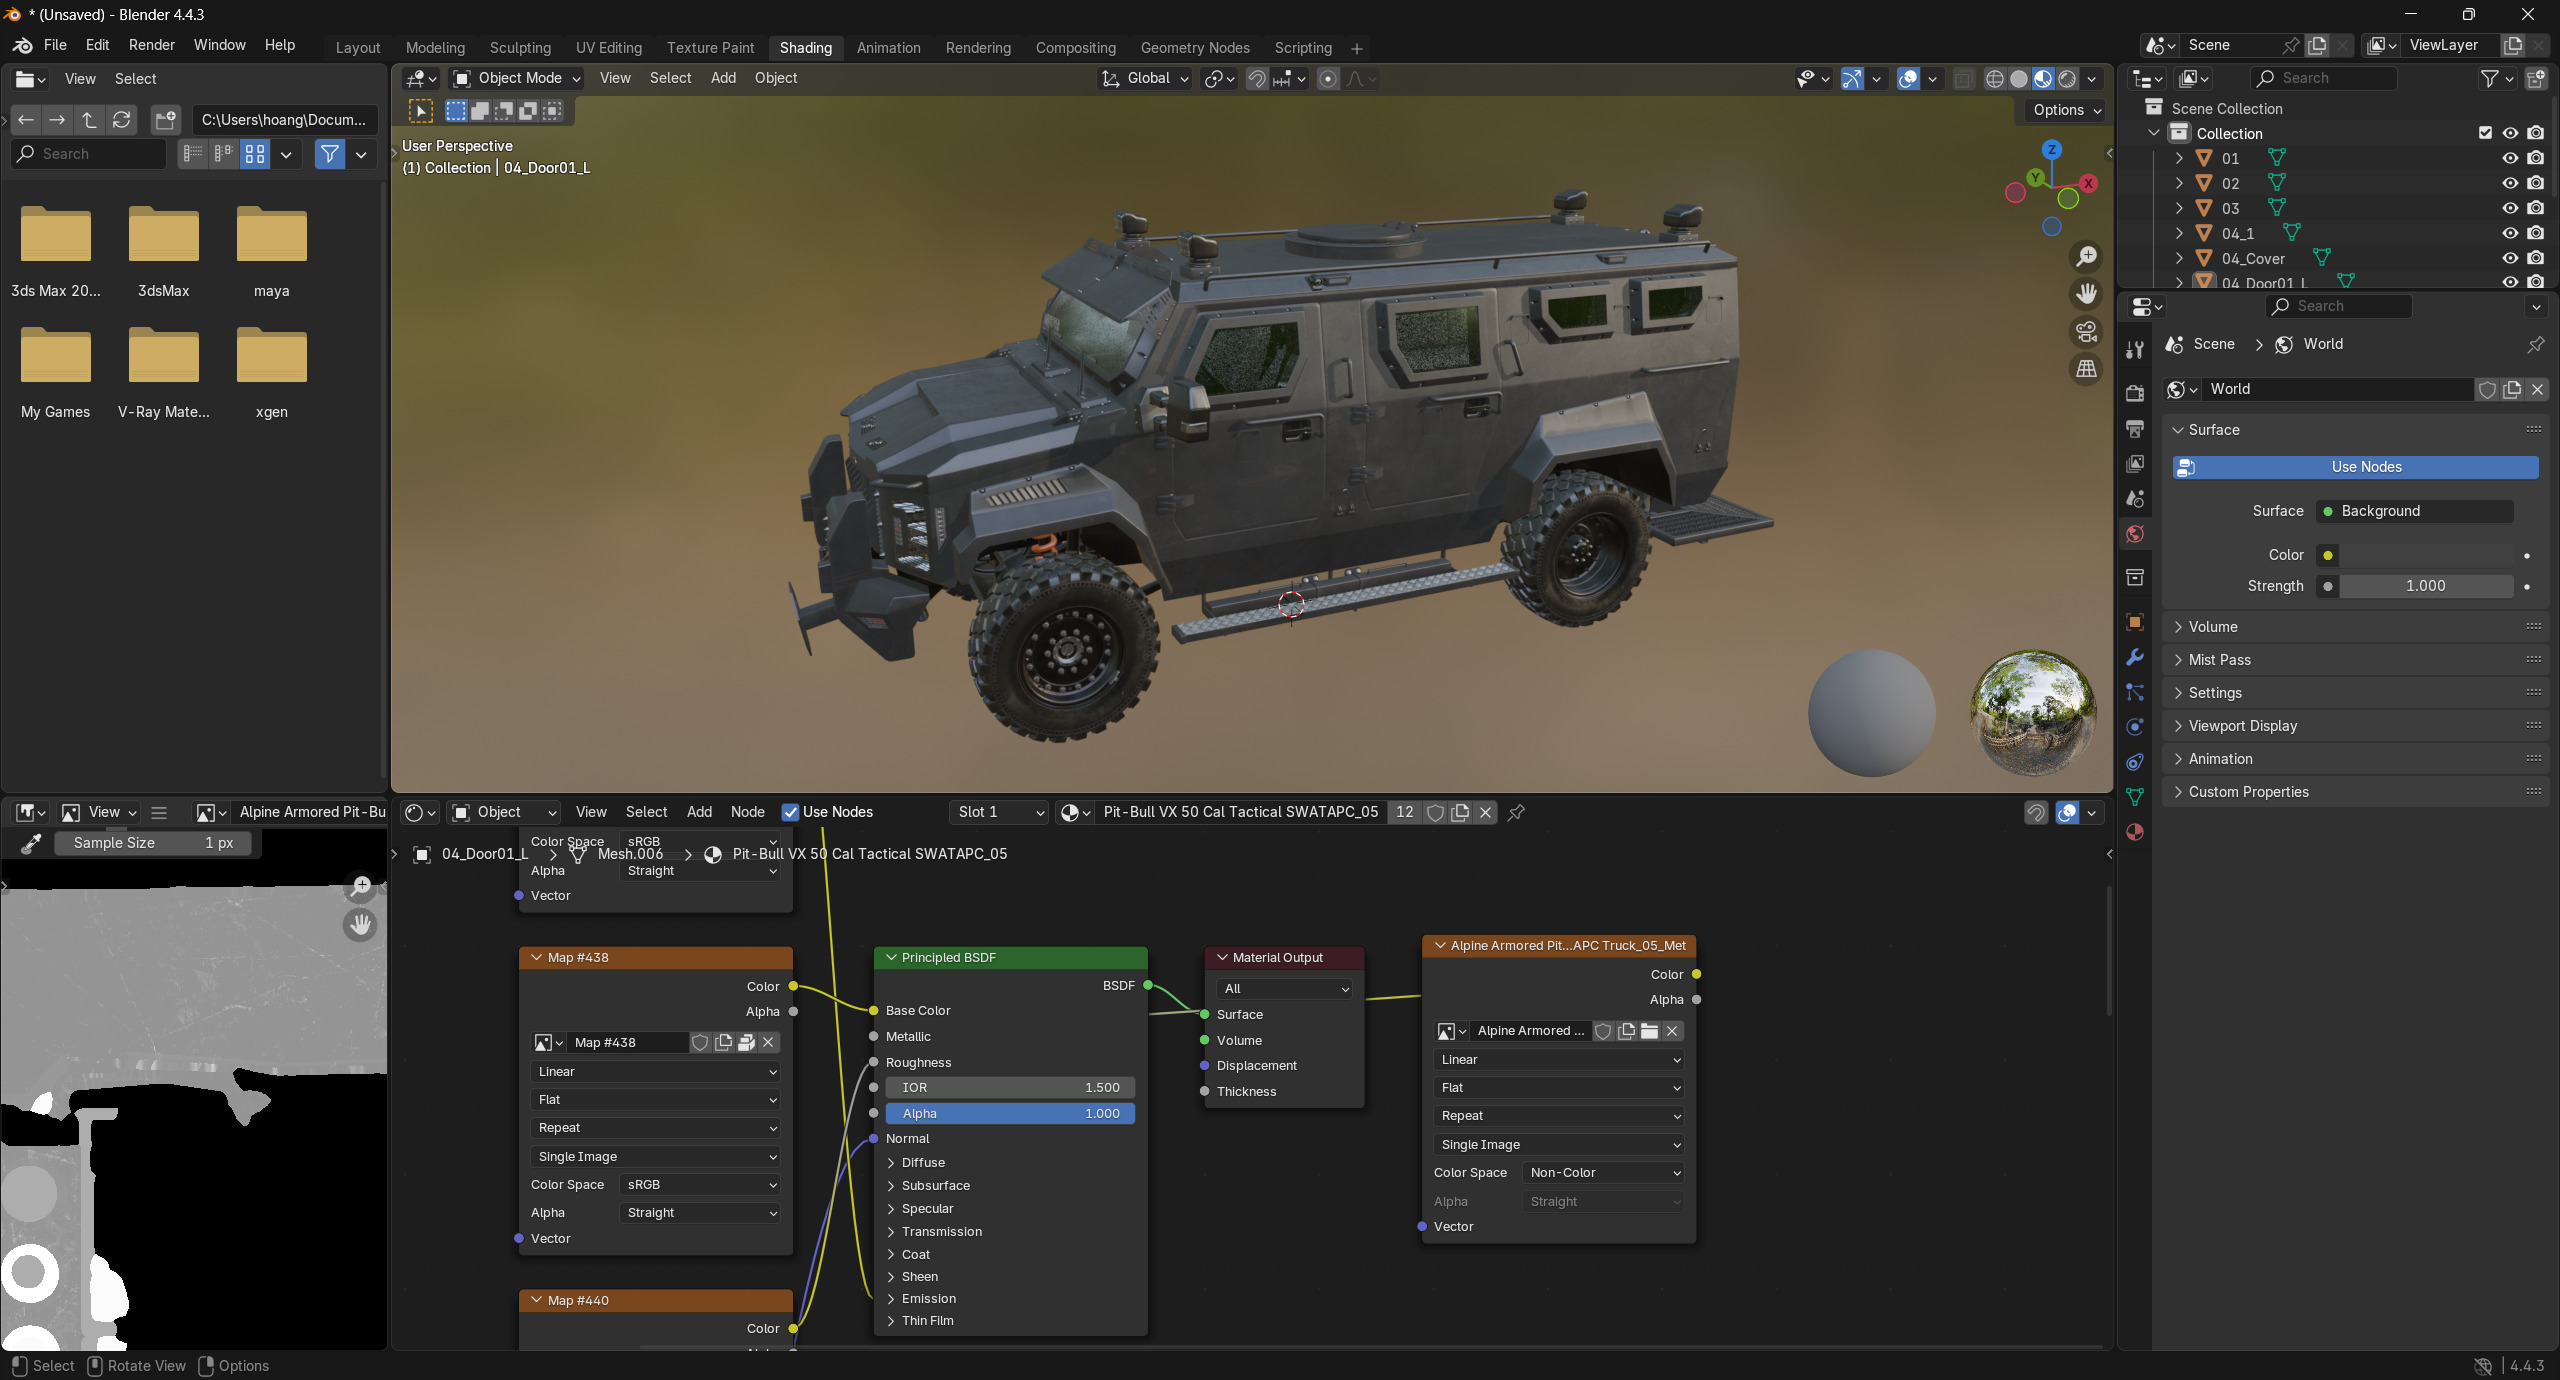
Task: Click the viewport pan hand icon
Action: coord(2086,294)
